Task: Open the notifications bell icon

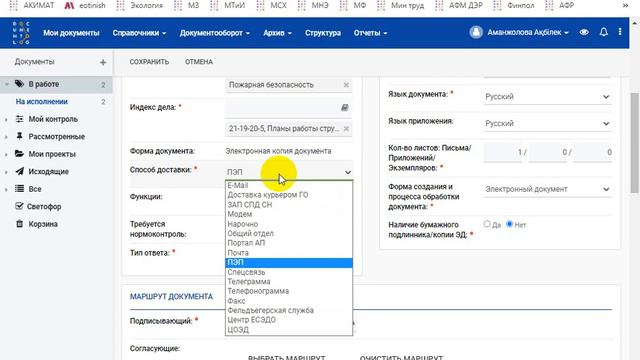Action: click(x=604, y=32)
